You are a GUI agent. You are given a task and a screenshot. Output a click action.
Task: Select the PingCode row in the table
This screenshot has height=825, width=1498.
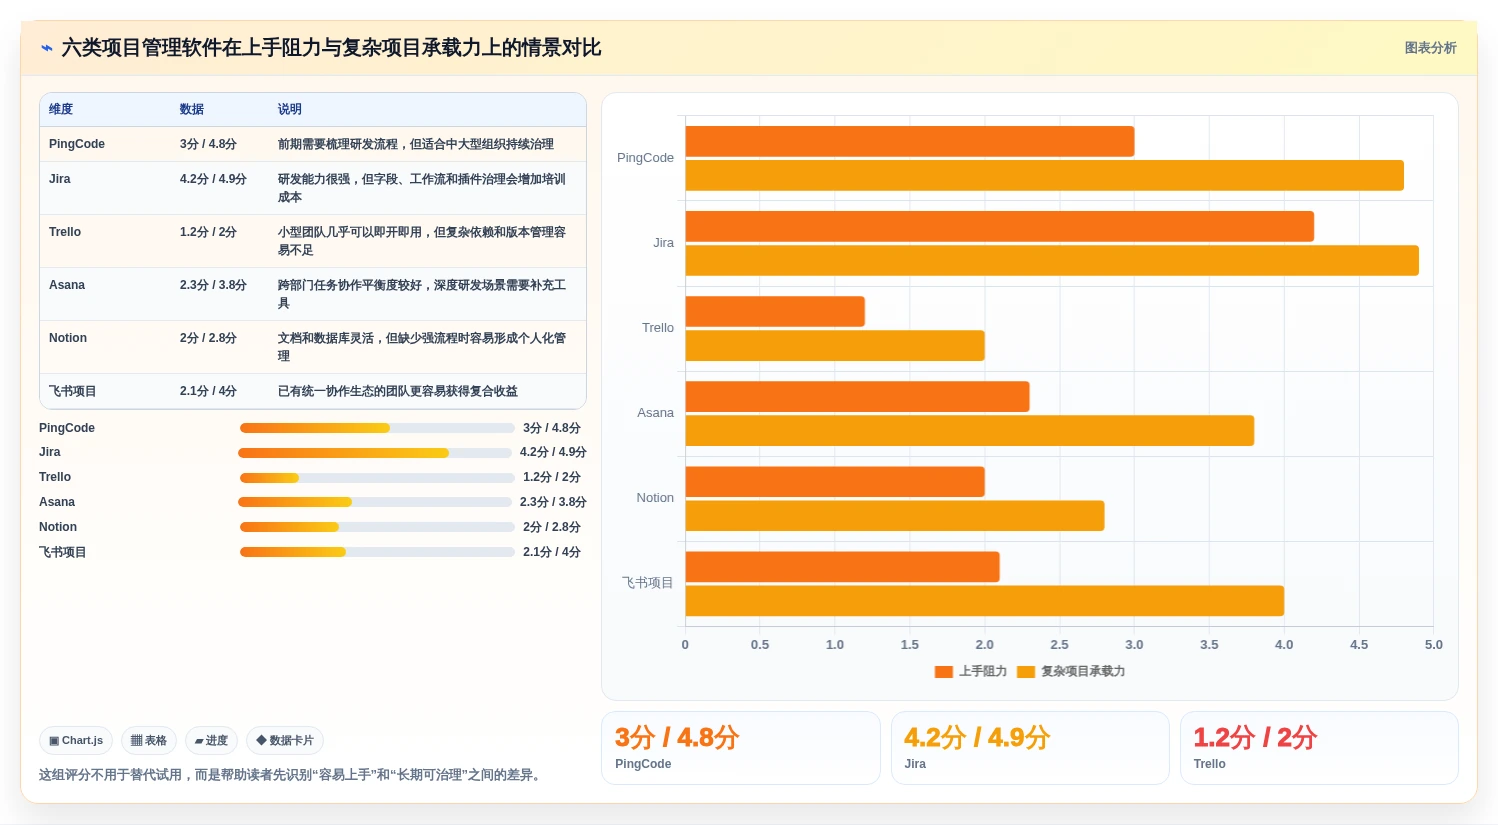point(313,144)
